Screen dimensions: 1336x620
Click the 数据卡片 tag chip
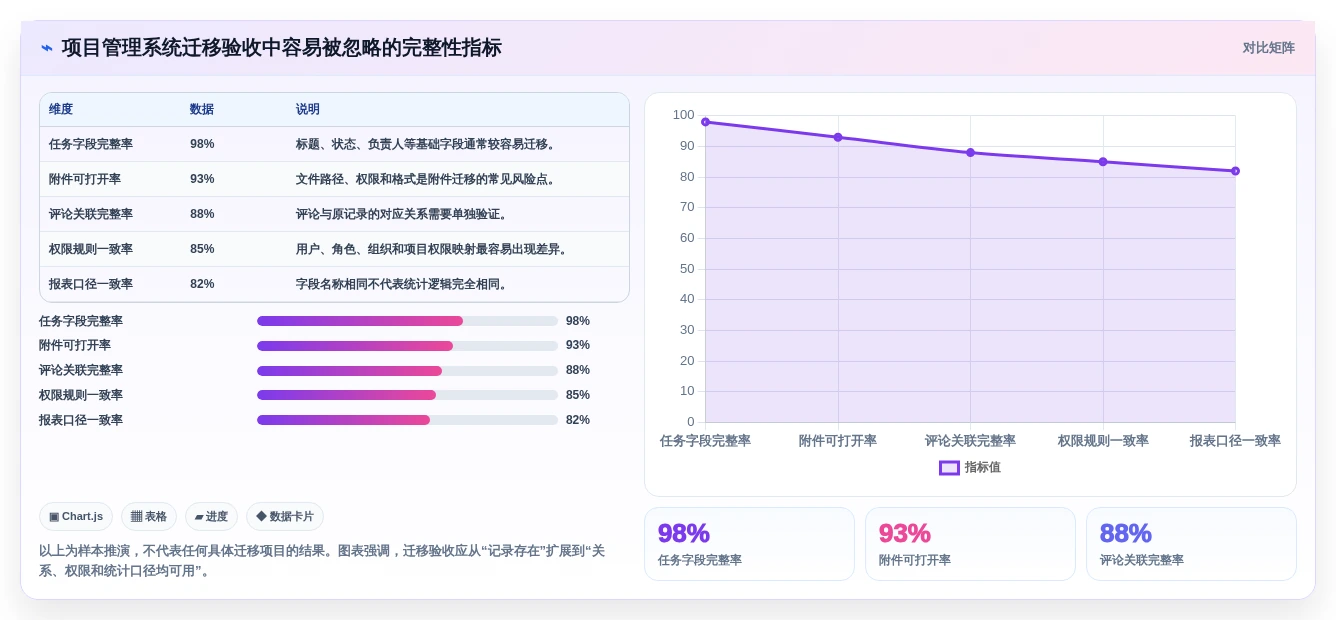coord(285,516)
